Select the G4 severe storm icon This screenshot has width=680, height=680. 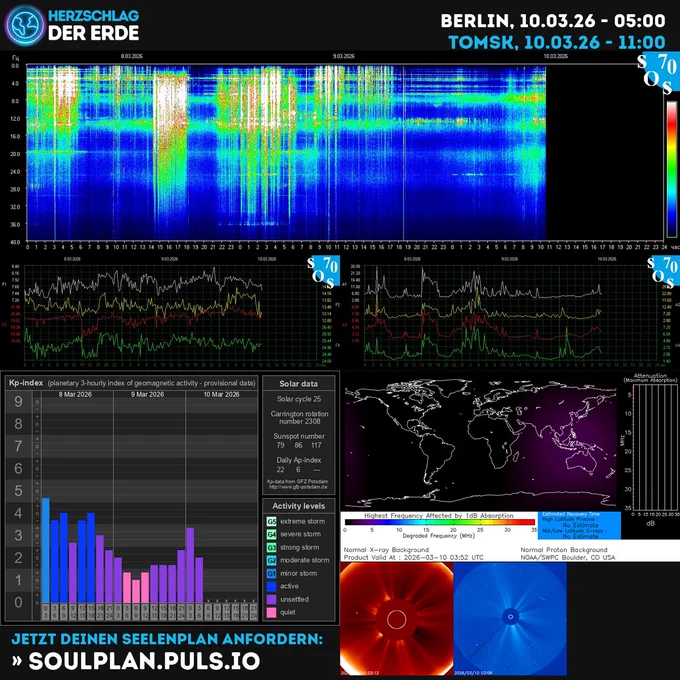[271, 534]
